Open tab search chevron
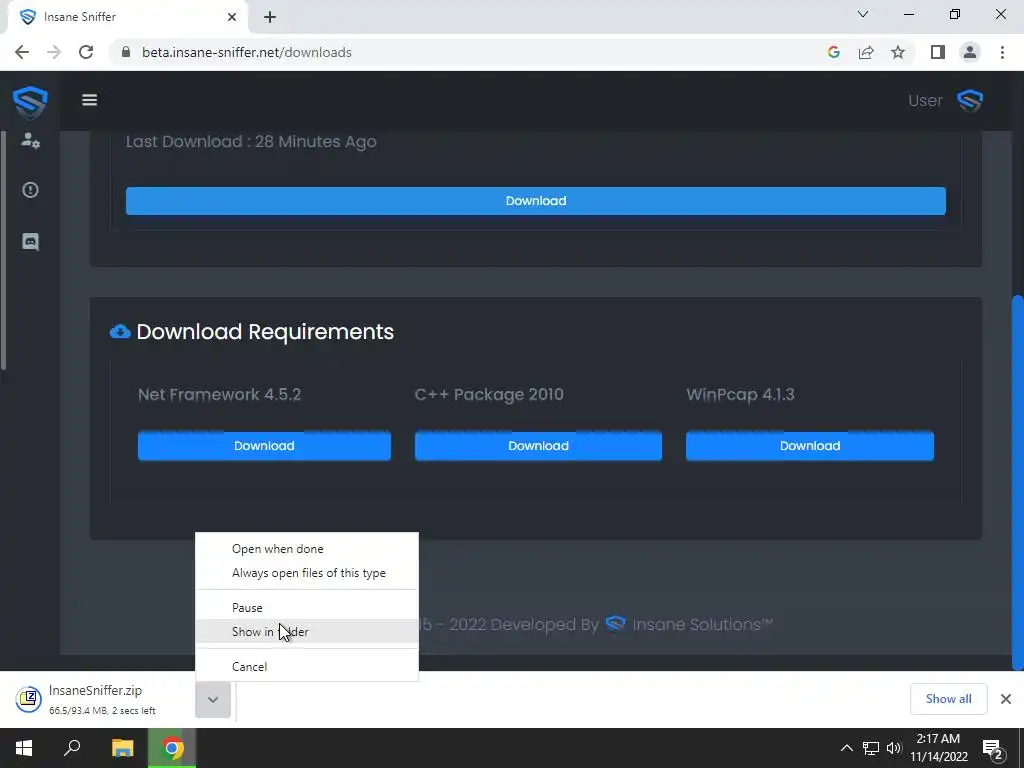 click(863, 14)
